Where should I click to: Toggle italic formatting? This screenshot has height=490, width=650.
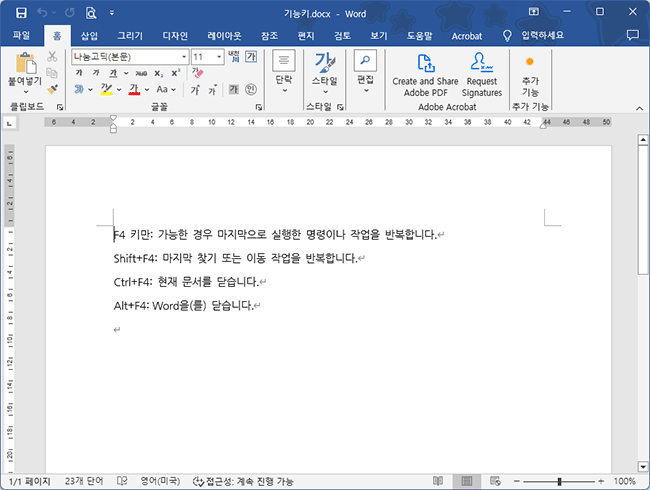pos(96,73)
